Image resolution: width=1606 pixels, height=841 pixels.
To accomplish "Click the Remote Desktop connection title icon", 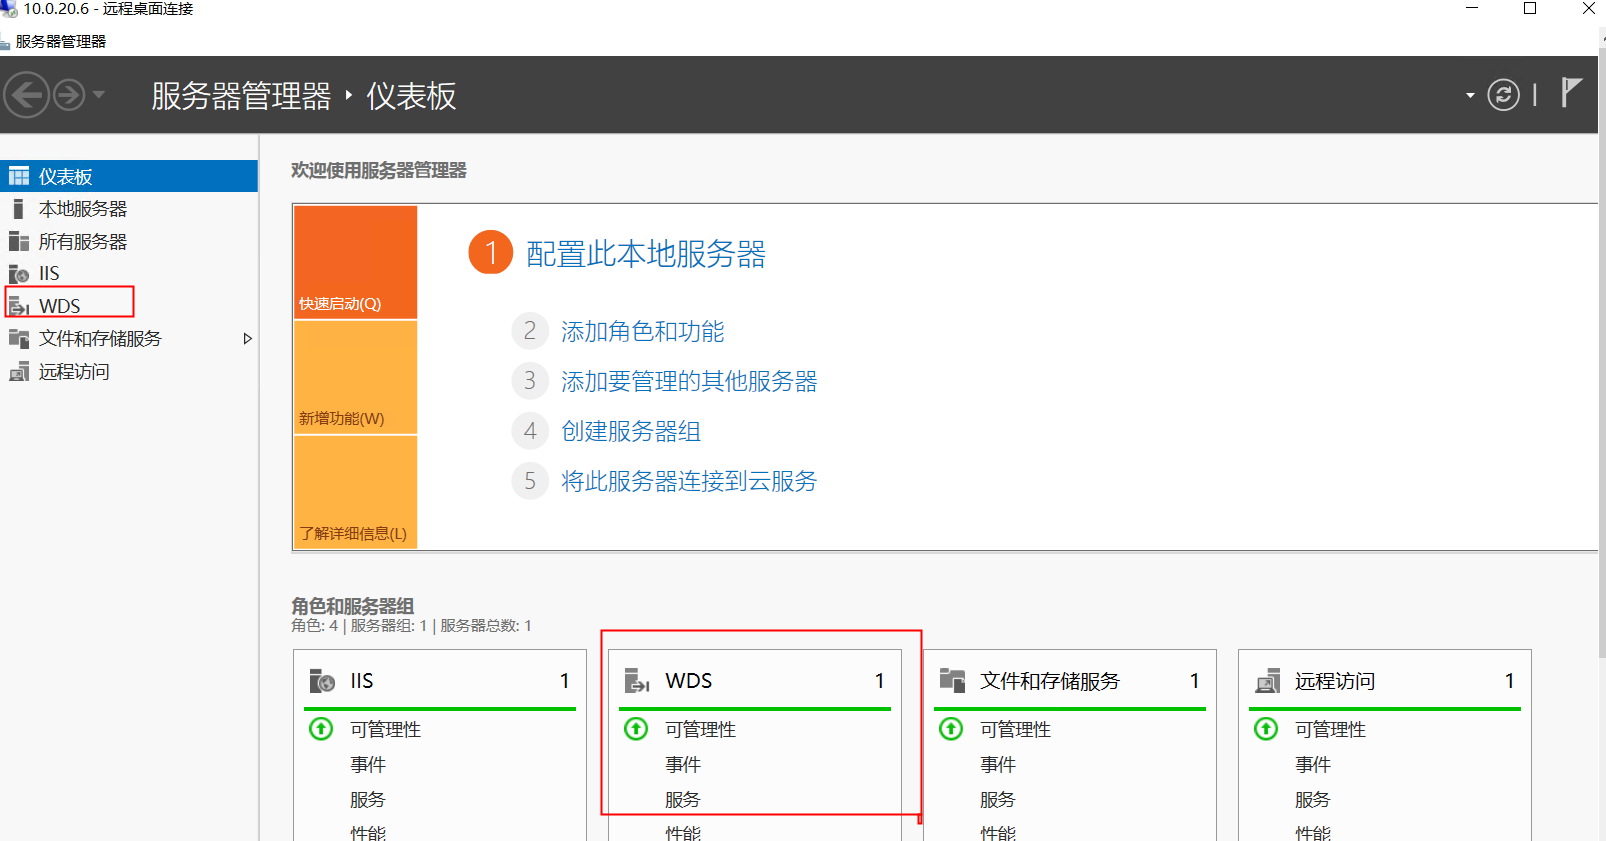I will pos(8,9).
